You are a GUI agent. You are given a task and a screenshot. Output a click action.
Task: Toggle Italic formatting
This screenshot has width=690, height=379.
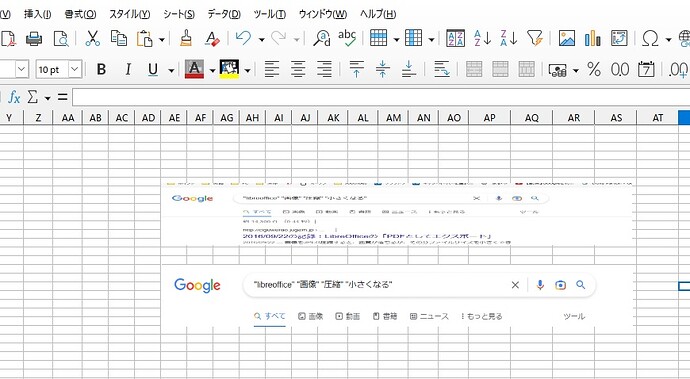pyautogui.click(x=128, y=69)
